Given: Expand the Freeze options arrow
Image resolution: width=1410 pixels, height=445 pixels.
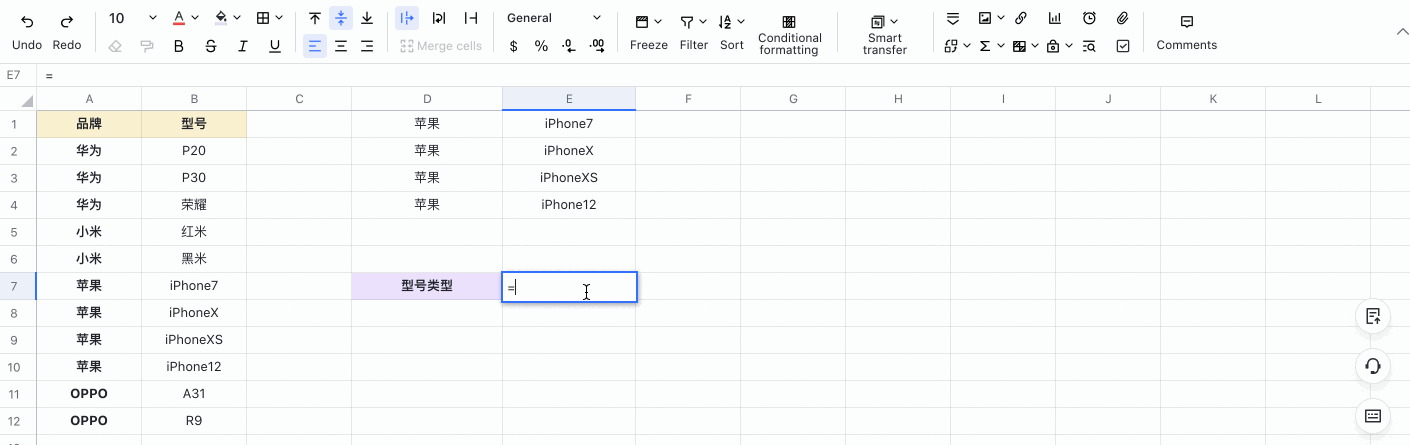Looking at the screenshot, I should tap(659, 21).
